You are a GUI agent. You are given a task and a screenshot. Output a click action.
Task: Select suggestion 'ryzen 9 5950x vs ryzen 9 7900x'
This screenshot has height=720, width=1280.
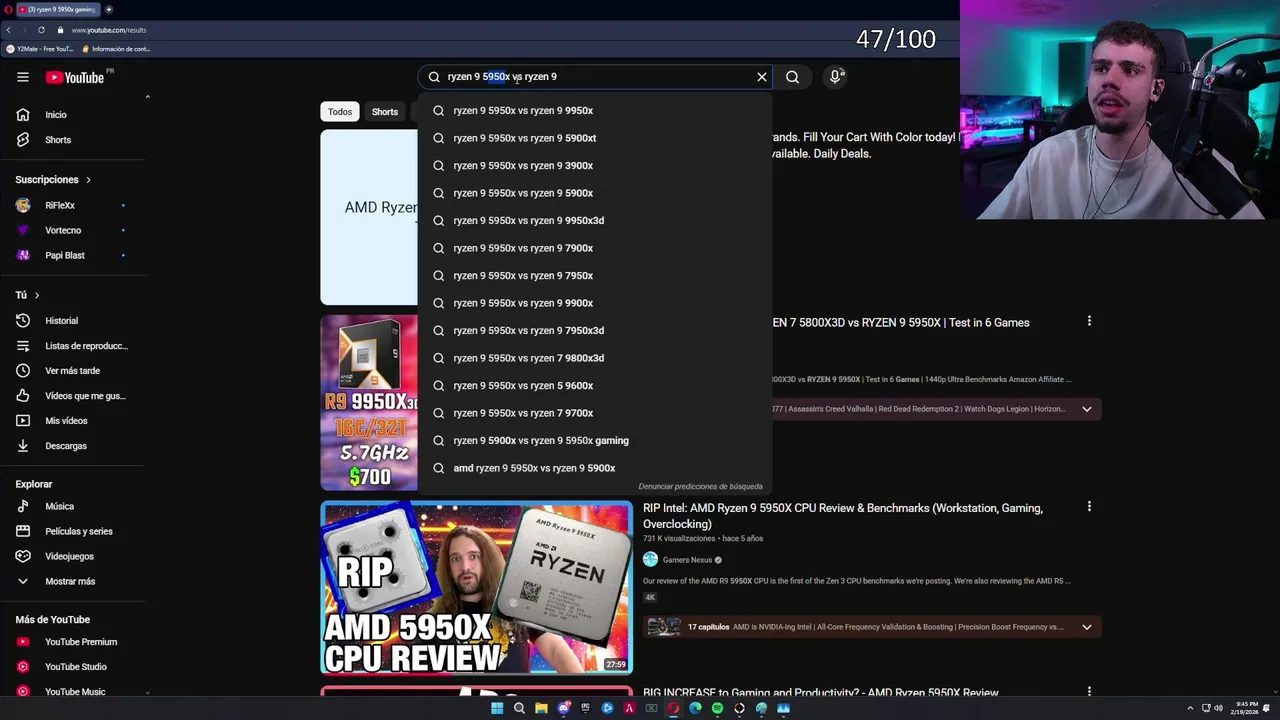click(595, 248)
